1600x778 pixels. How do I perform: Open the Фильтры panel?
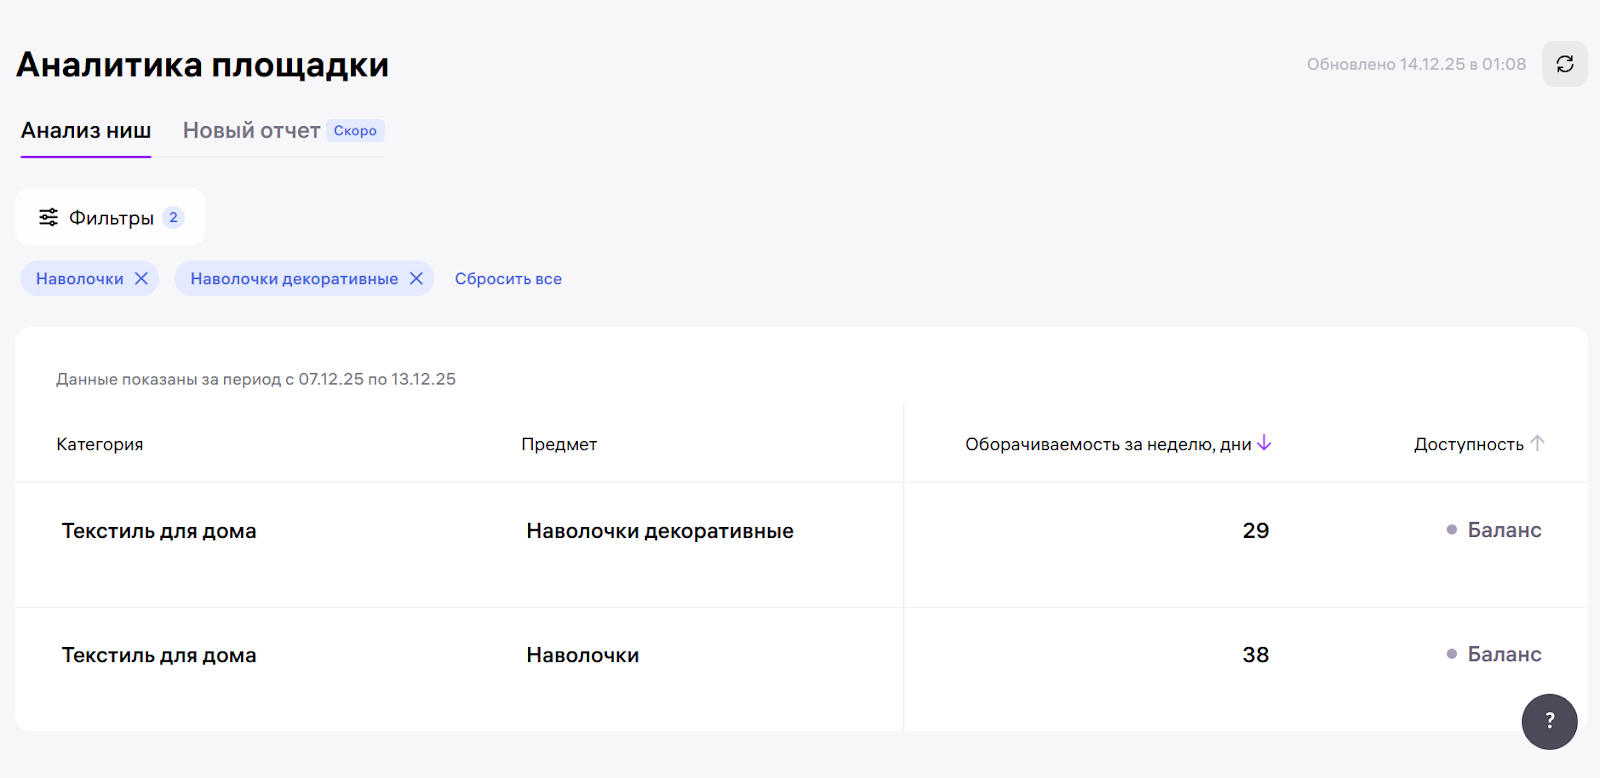[110, 217]
